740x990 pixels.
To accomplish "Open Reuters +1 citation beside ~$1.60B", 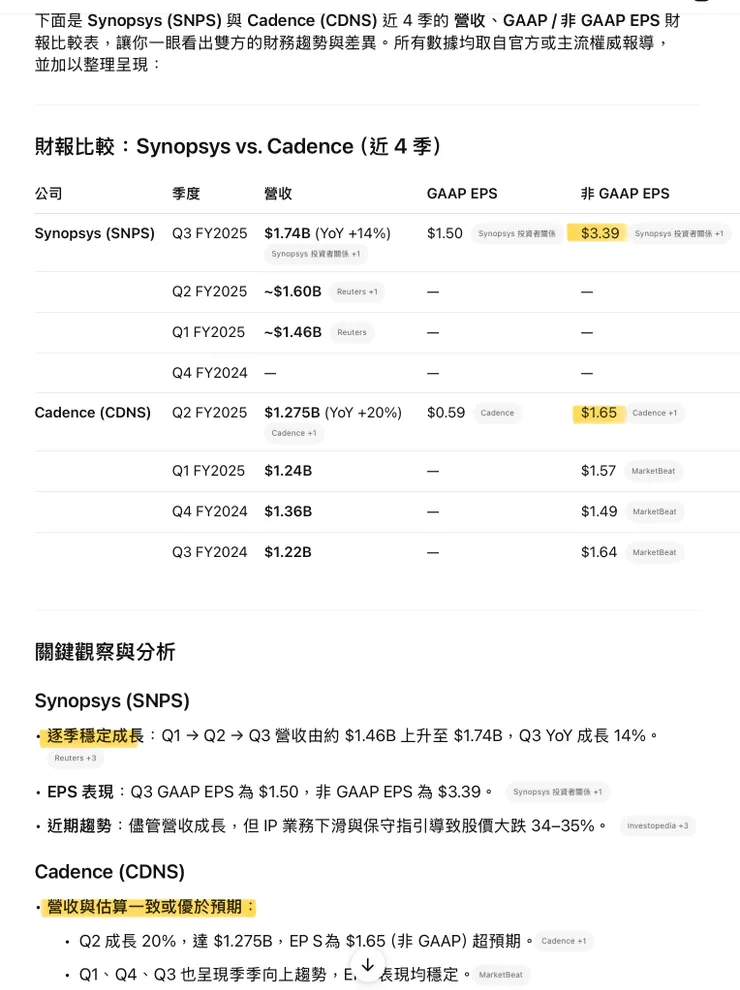I will pos(357,292).
